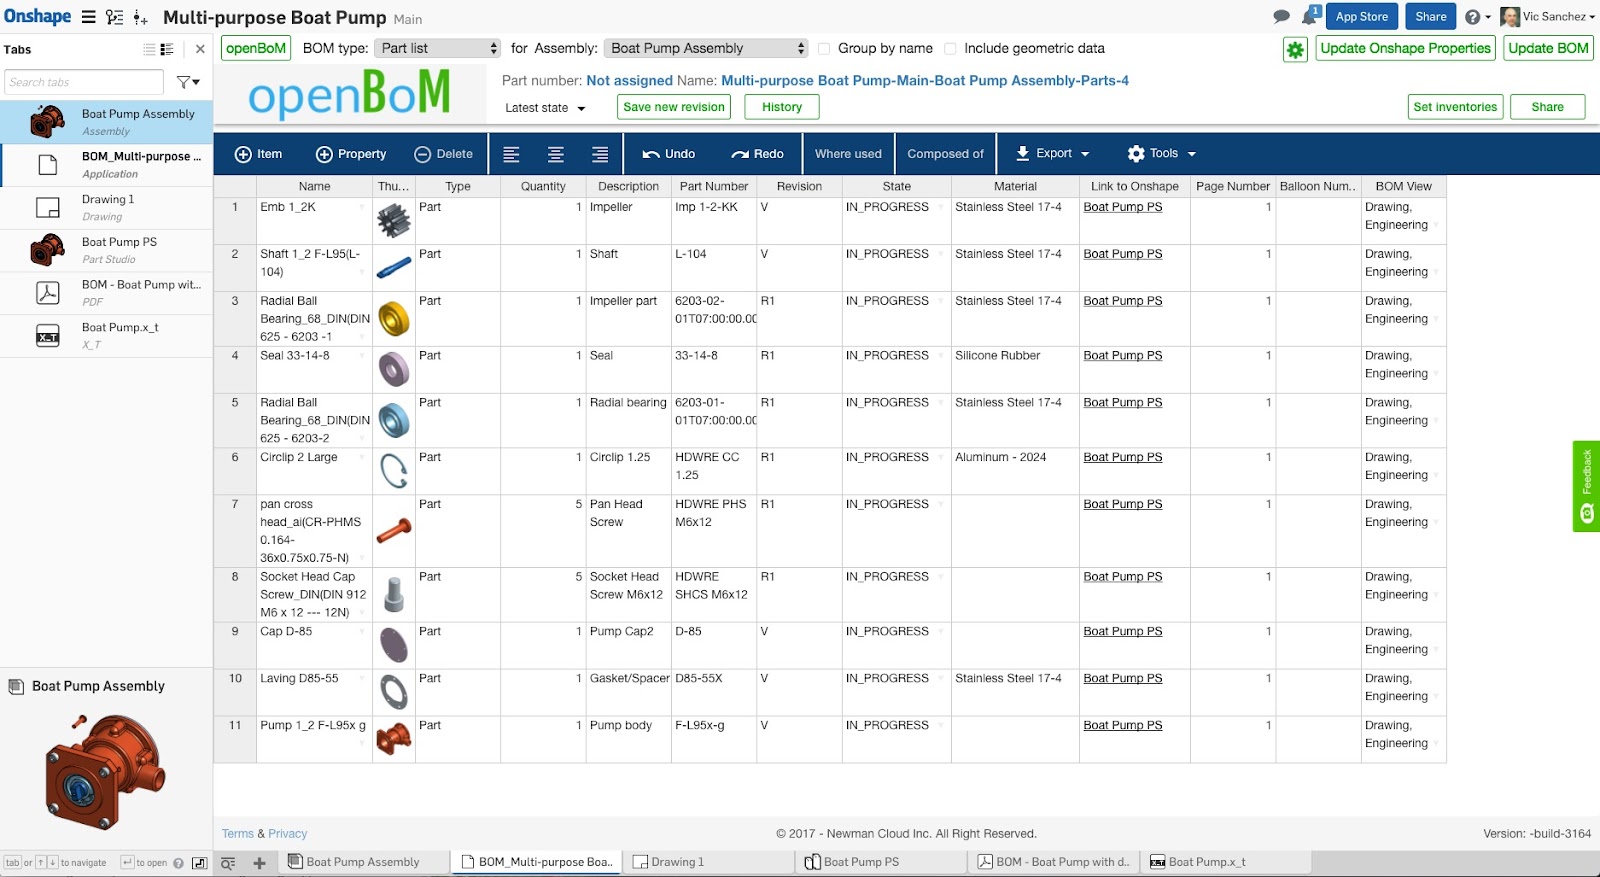Click the History button
1600x877 pixels.
pyautogui.click(x=782, y=107)
